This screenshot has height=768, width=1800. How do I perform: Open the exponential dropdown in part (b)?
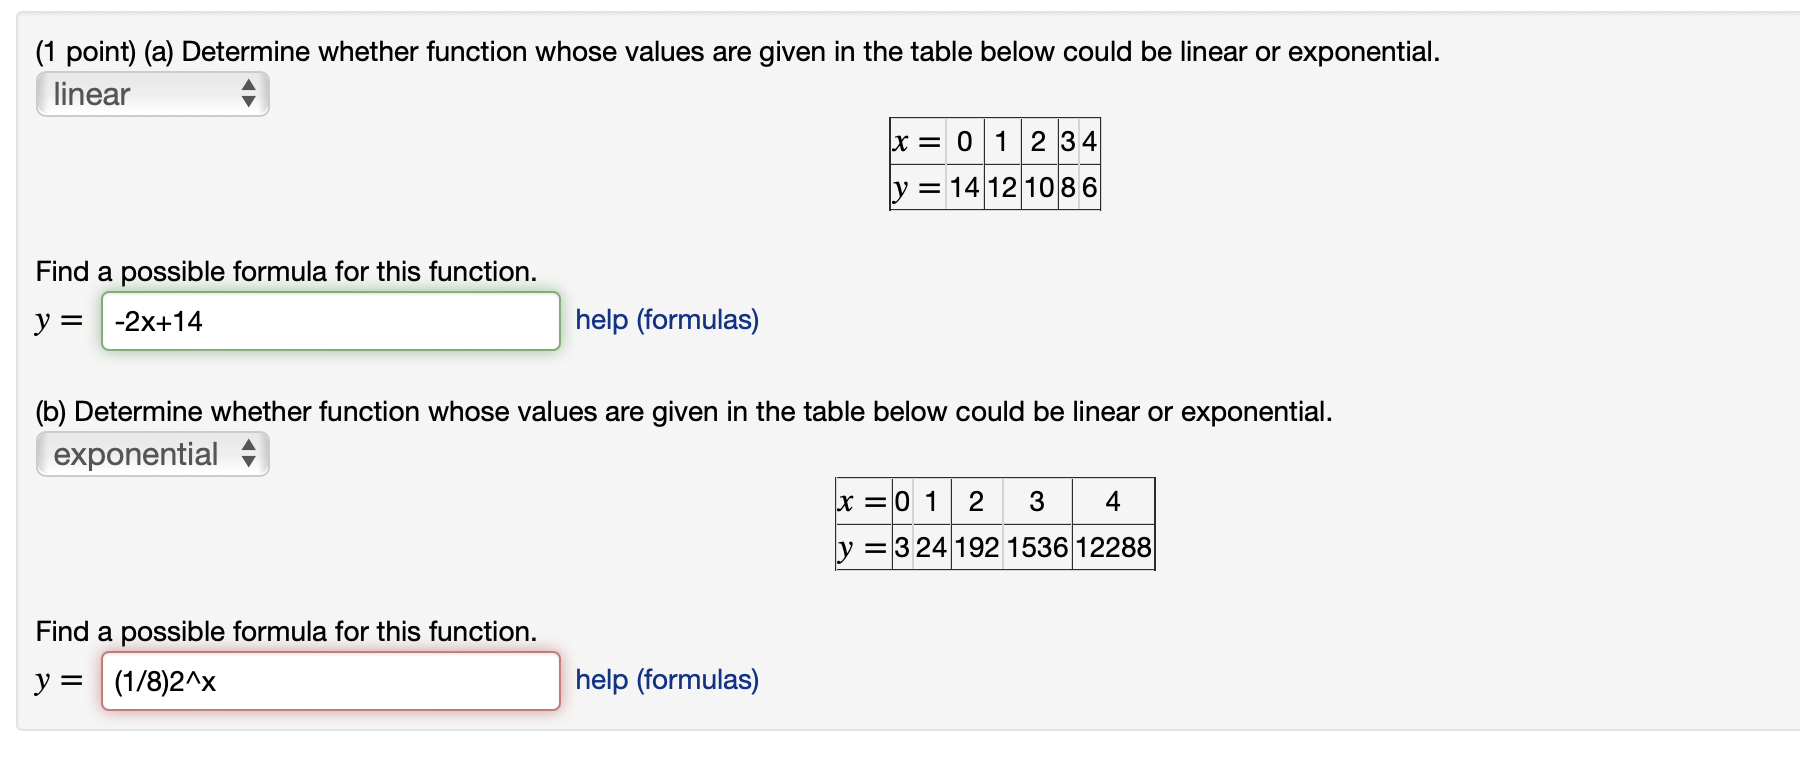150,454
